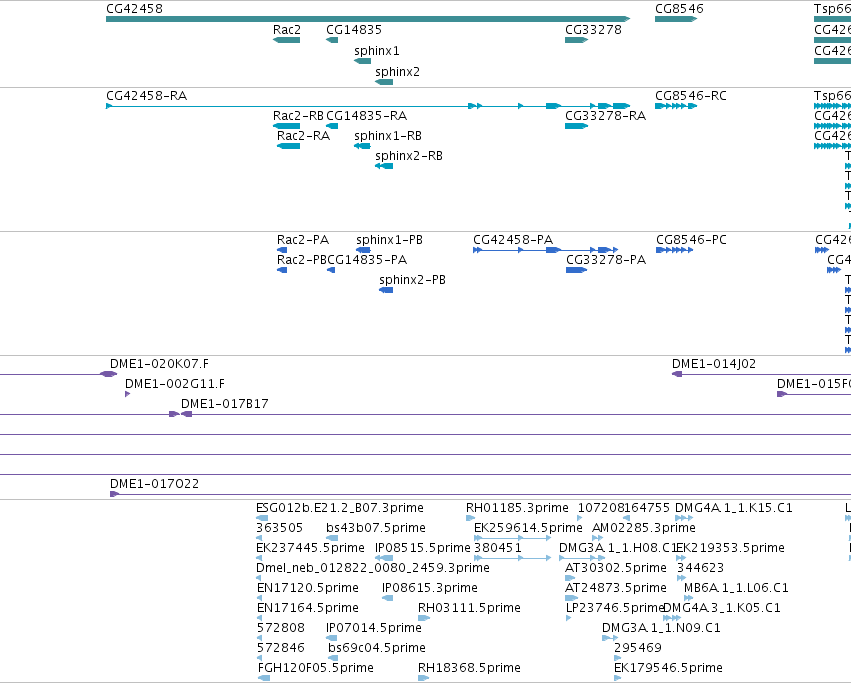Click the DME1-014J02 clone feature
The height and width of the screenshot is (683, 851).
[x=677, y=374]
